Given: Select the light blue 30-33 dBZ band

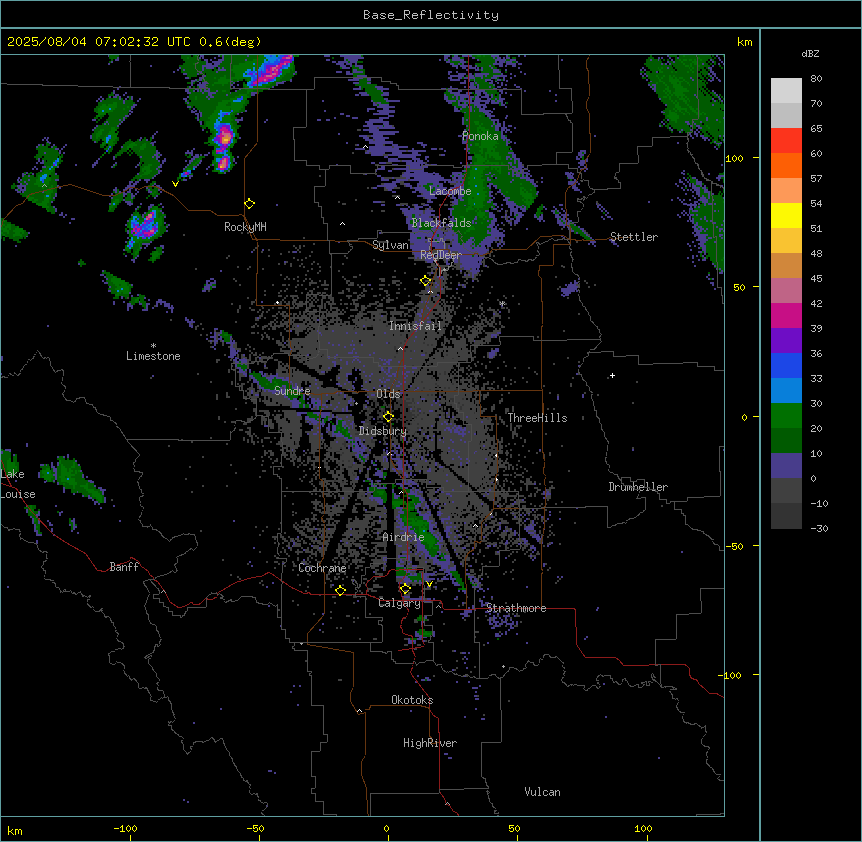Looking at the screenshot, I should (786, 391).
